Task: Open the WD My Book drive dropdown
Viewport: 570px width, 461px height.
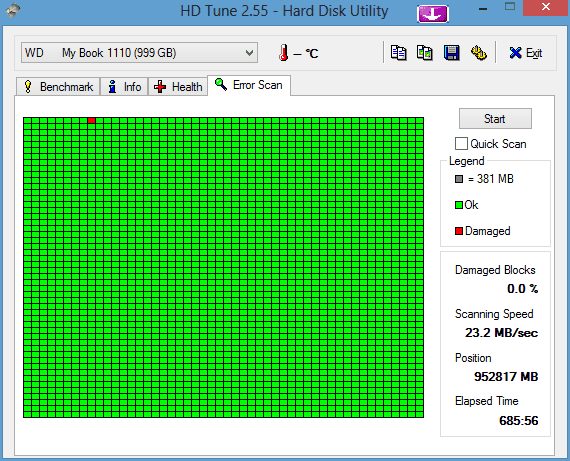Action: coord(139,53)
